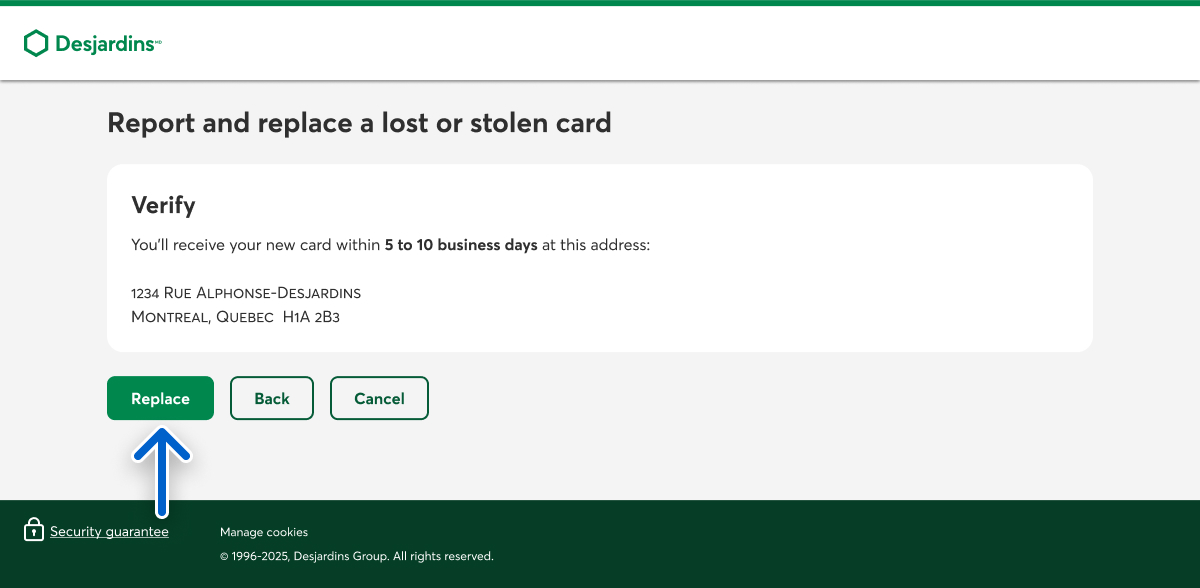This screenshot has width=1200, height=588.
Task: Click the page title about lost or stolen card
Action: tap(359, 123)
